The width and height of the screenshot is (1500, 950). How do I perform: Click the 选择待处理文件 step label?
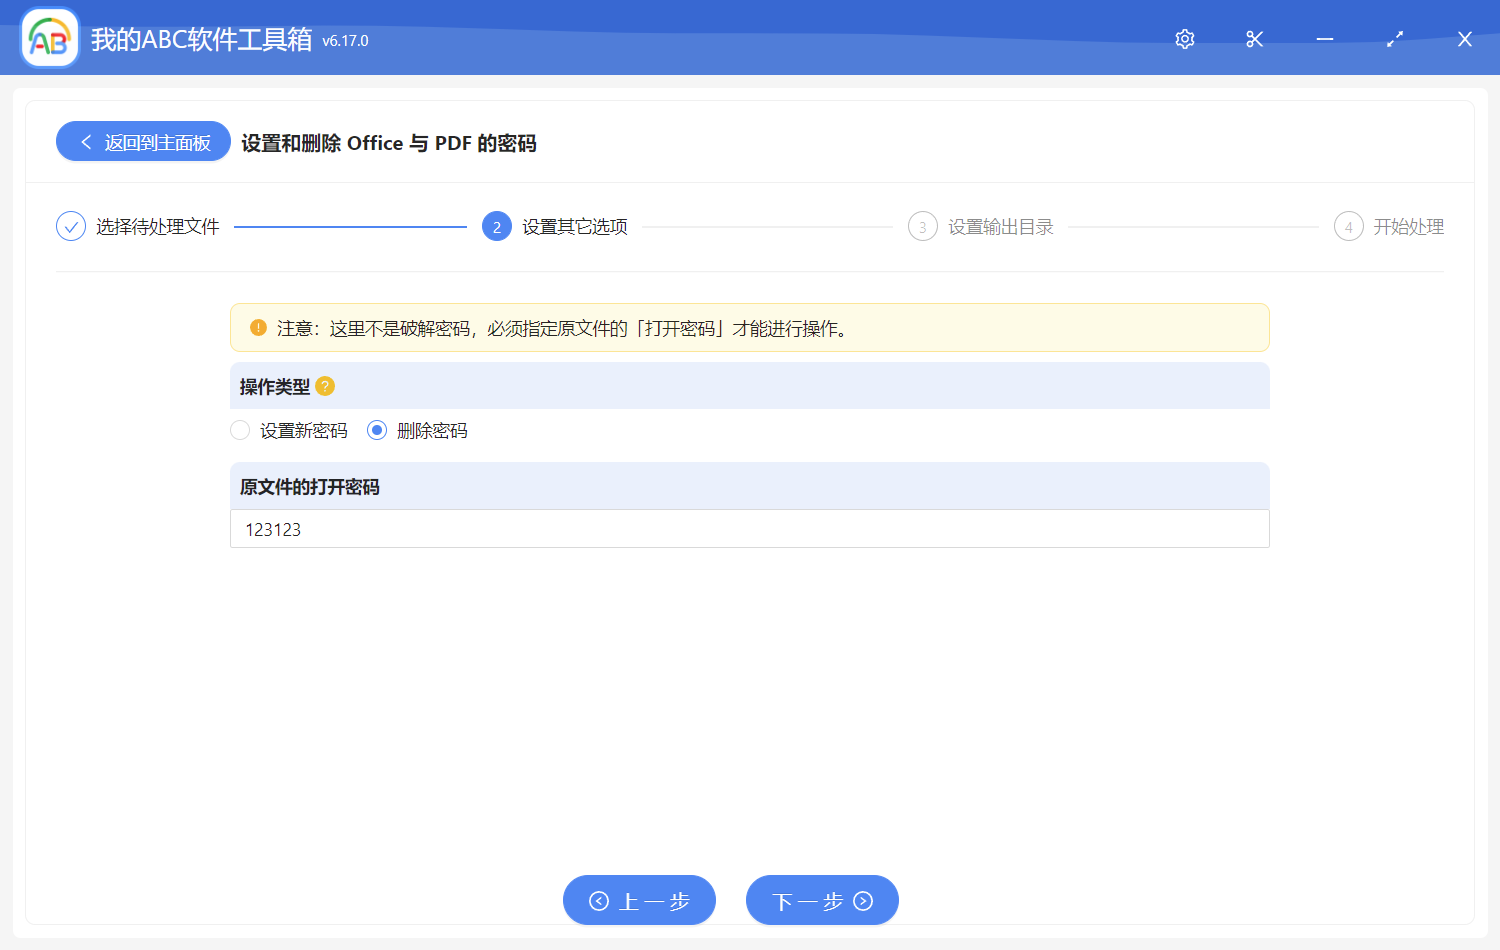[x=157, y=226]
